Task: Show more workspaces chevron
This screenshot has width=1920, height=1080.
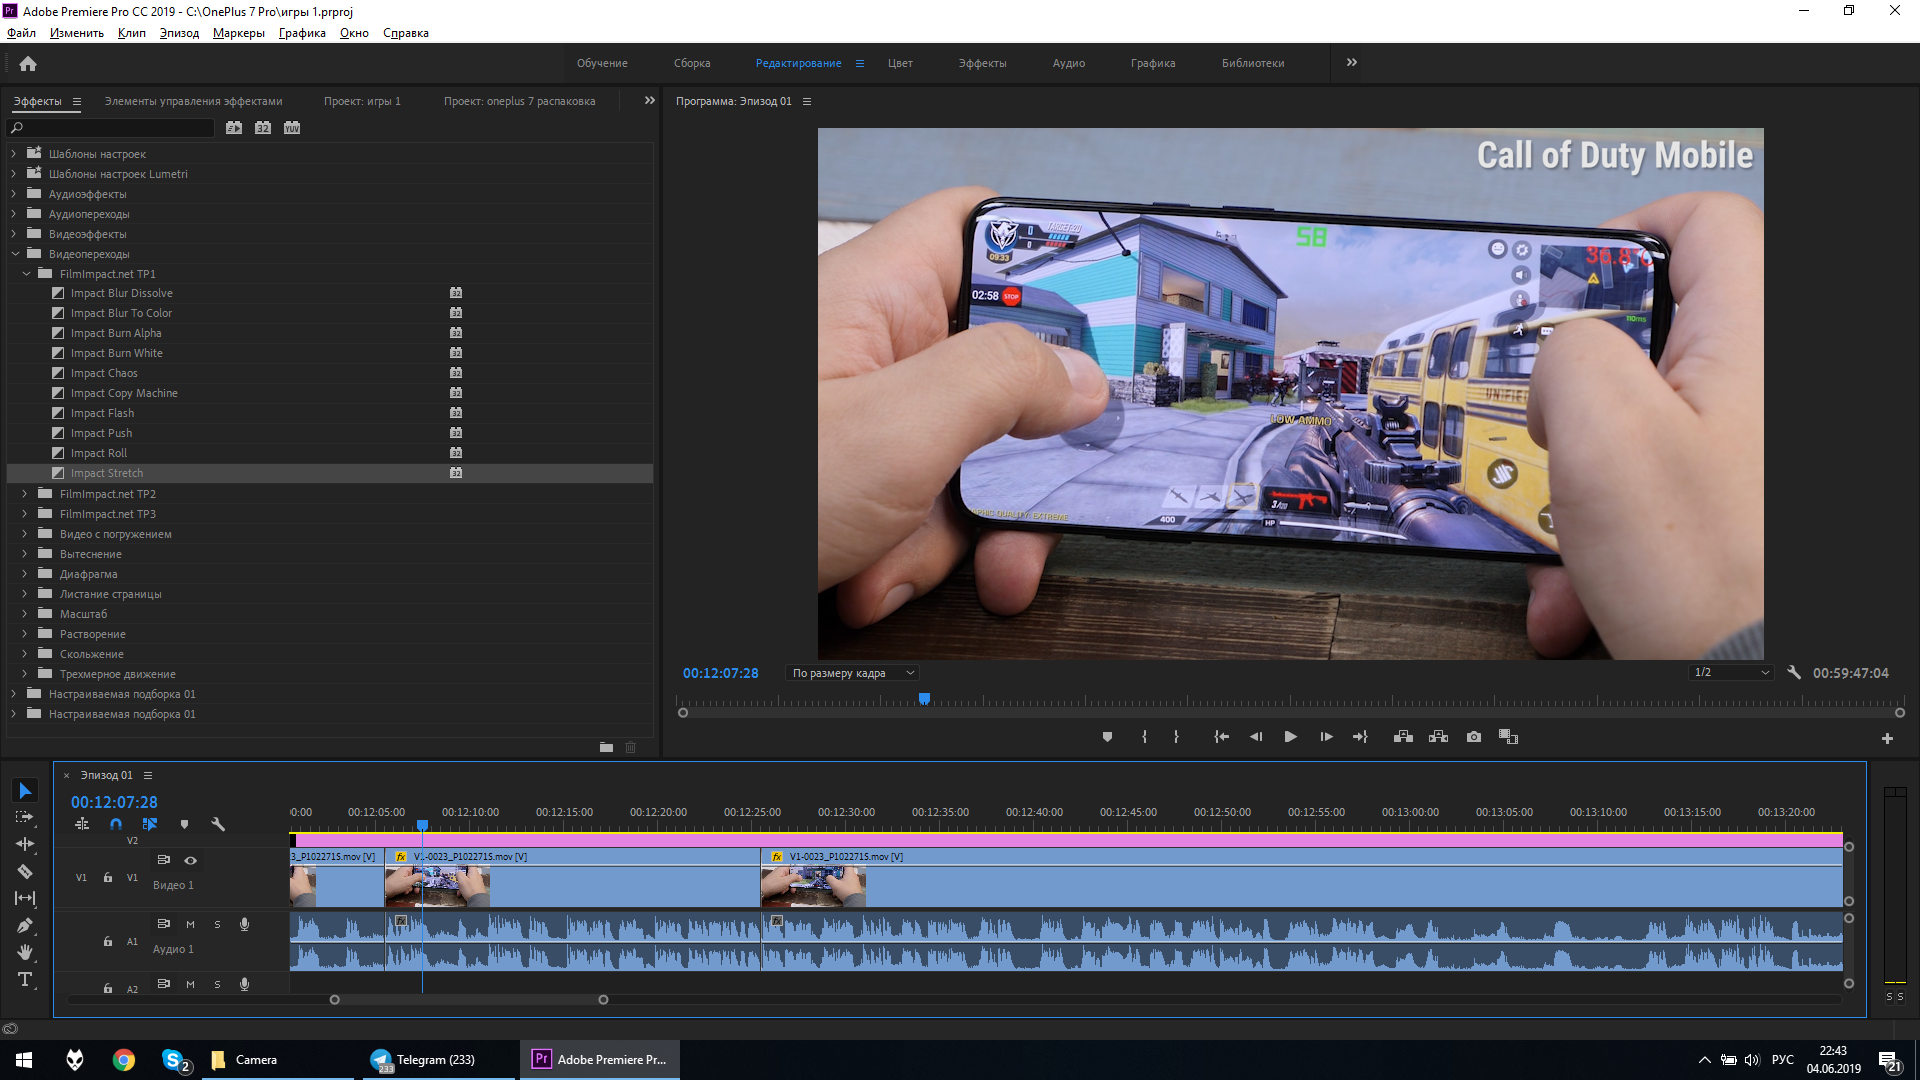Action: [x=1352, y=63]
